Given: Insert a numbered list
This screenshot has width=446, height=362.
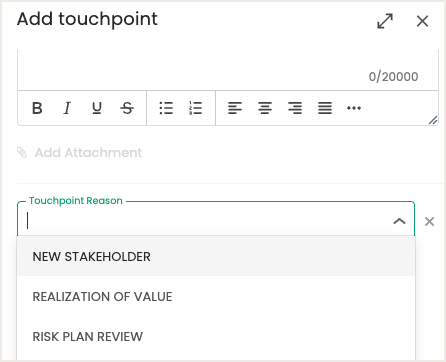Looking at the screenshot, I should tap(196, 108).
